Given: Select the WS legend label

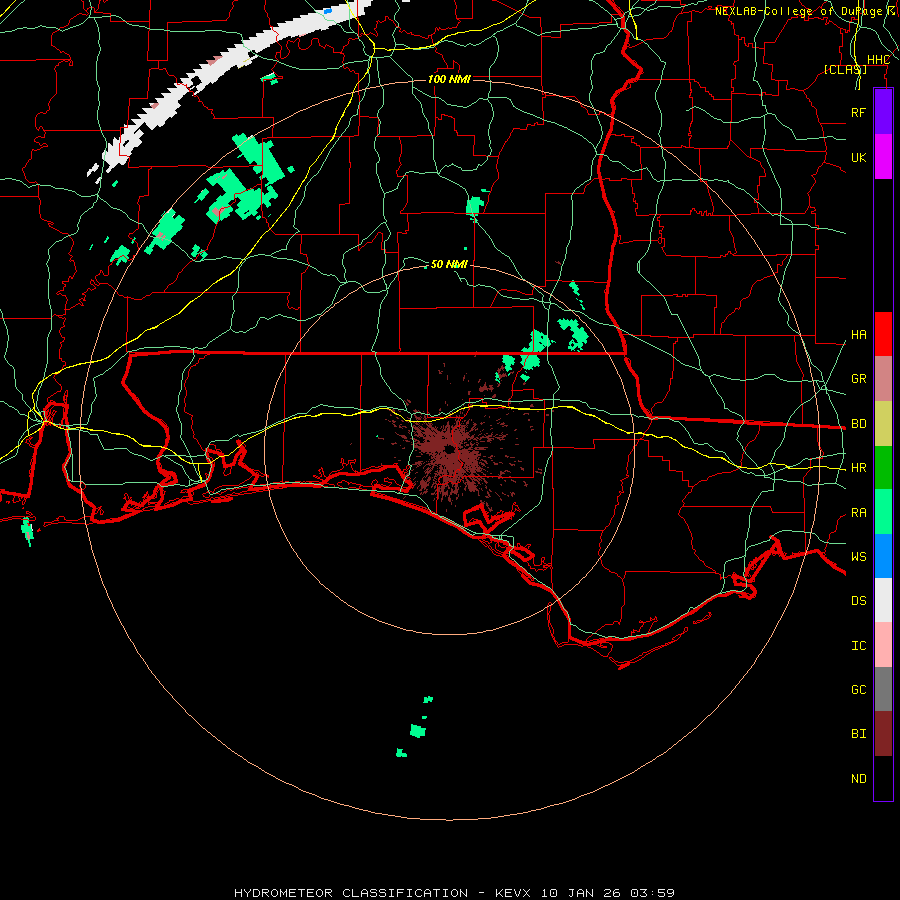Looking at the screenshot, I should 858,557.
